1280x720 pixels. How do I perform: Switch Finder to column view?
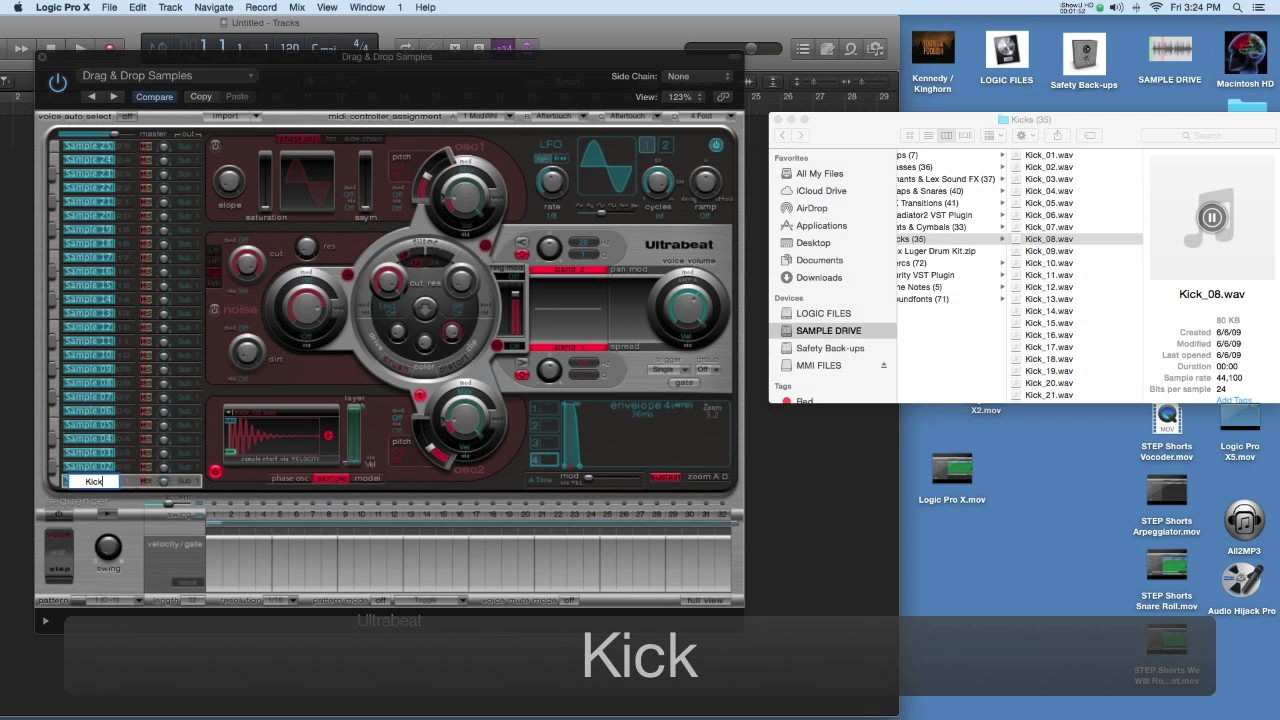[x=946, y=135]
